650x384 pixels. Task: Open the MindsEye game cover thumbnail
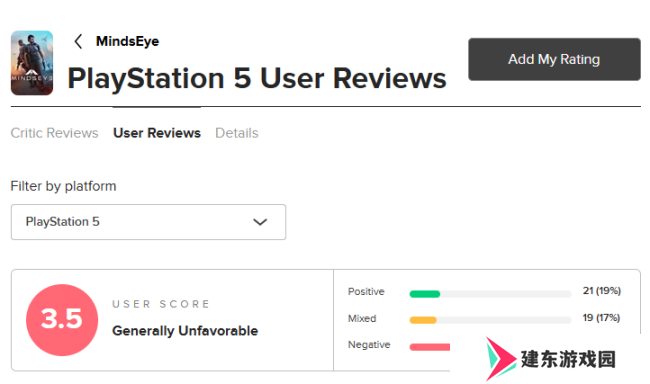point(32,63)
